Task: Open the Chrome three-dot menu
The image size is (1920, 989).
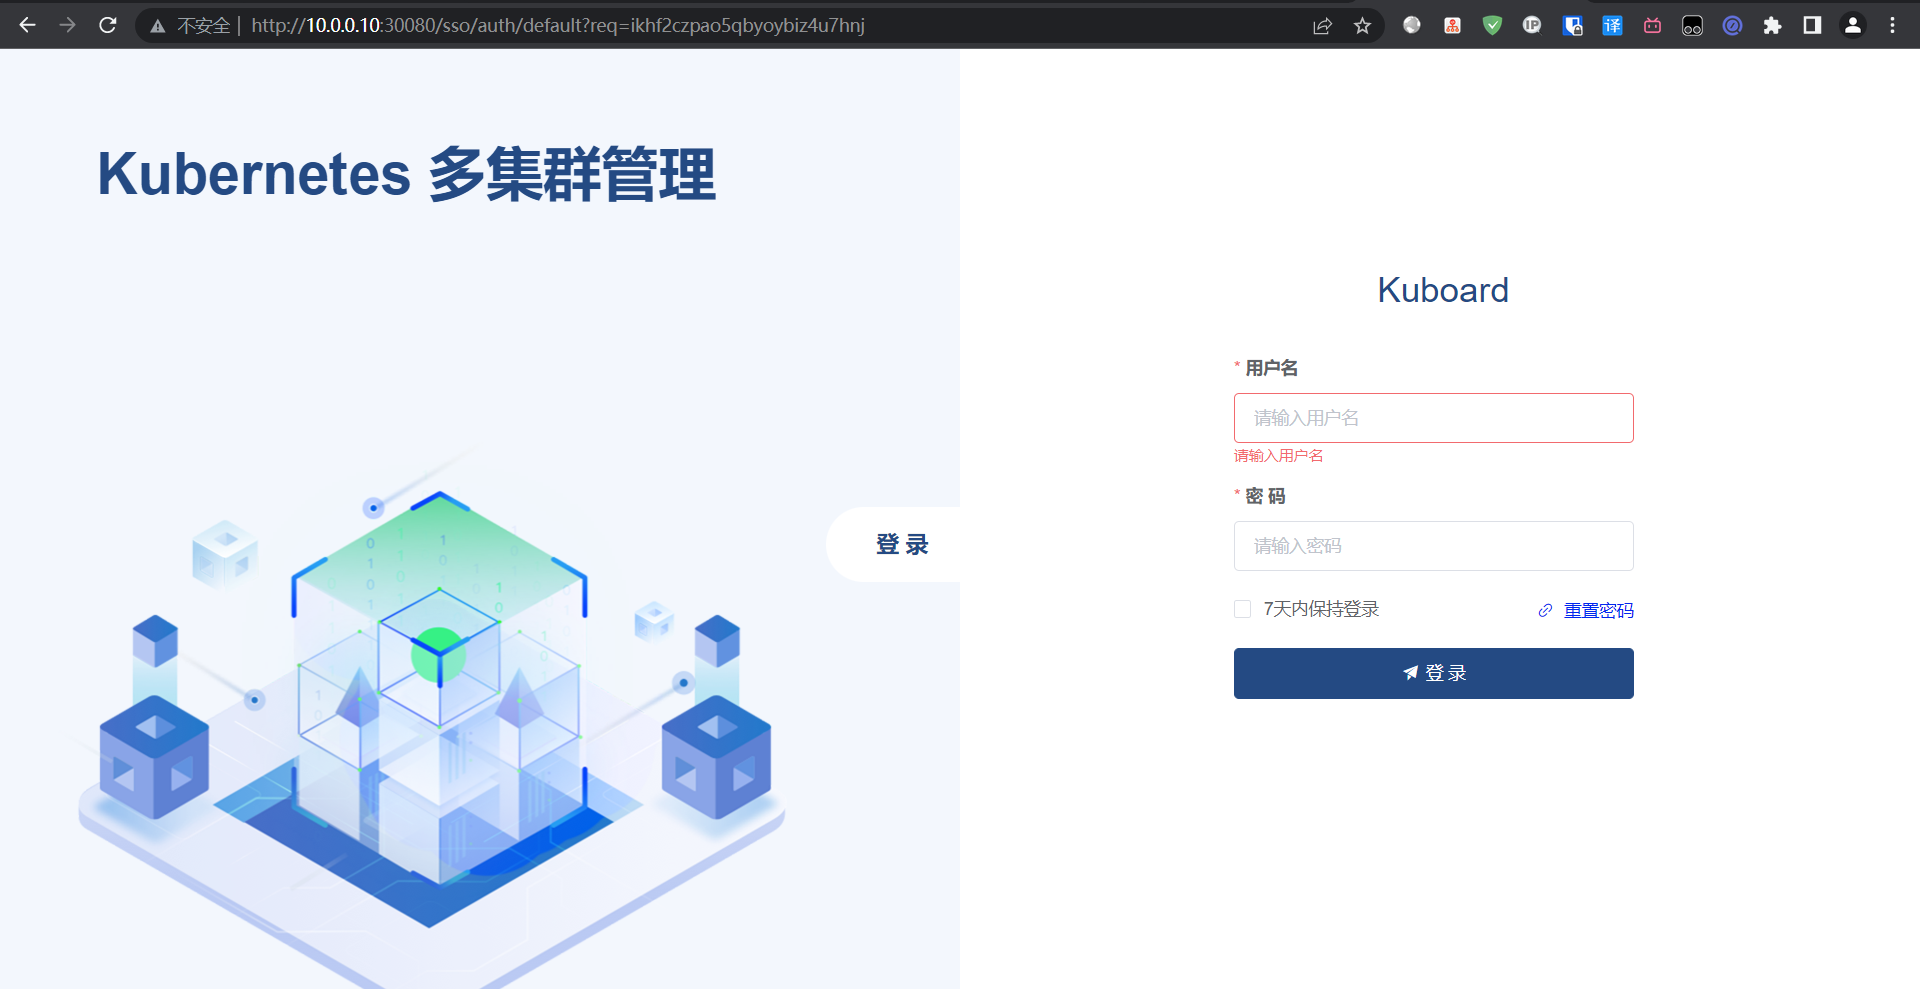Action: (1892, 25)
